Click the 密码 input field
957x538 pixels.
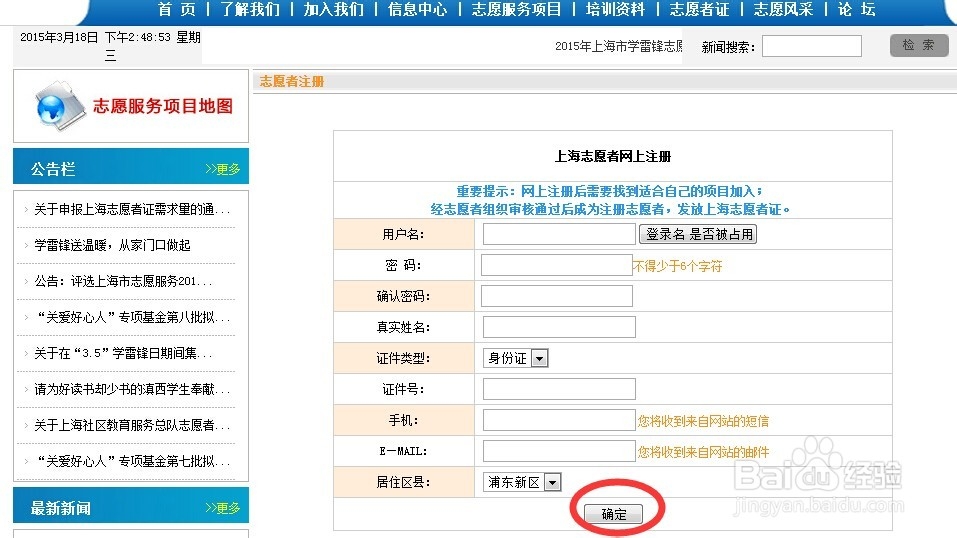pyautogui.click(x=557, y=265)
